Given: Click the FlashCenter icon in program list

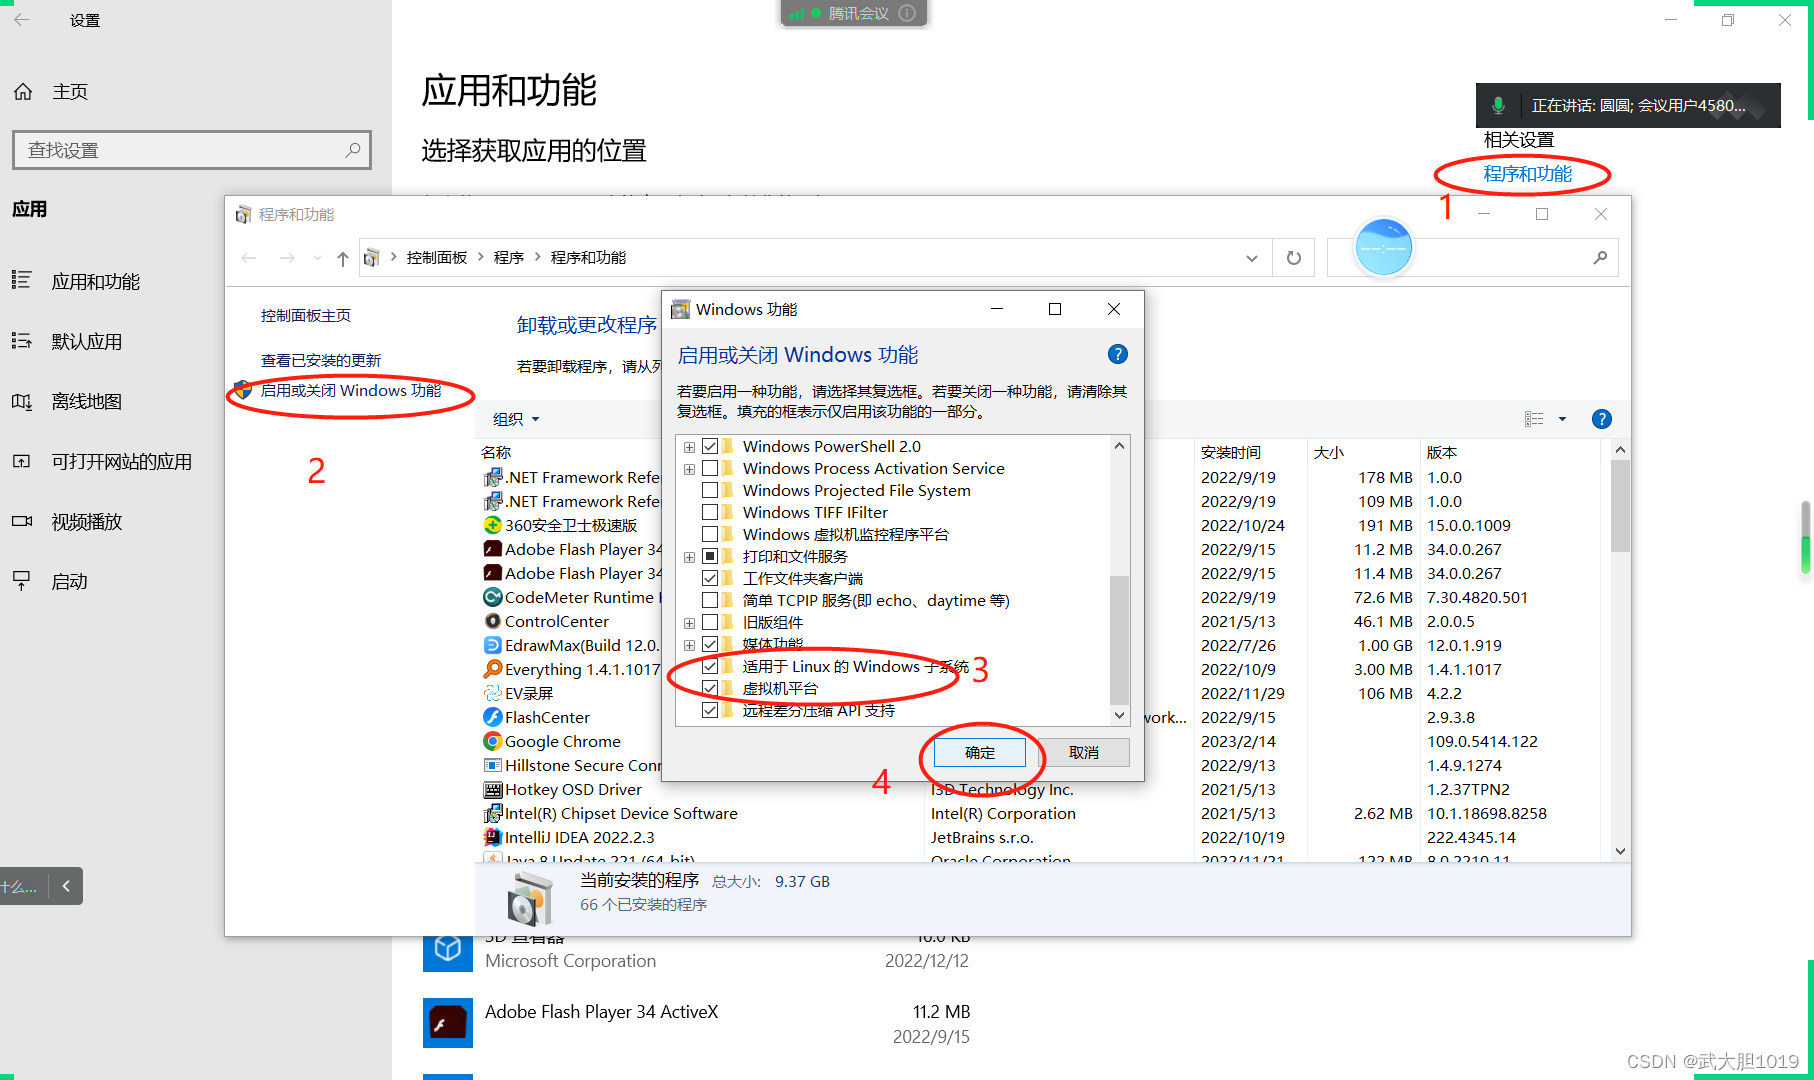Looking at the screenshot, I should point(492,717).
